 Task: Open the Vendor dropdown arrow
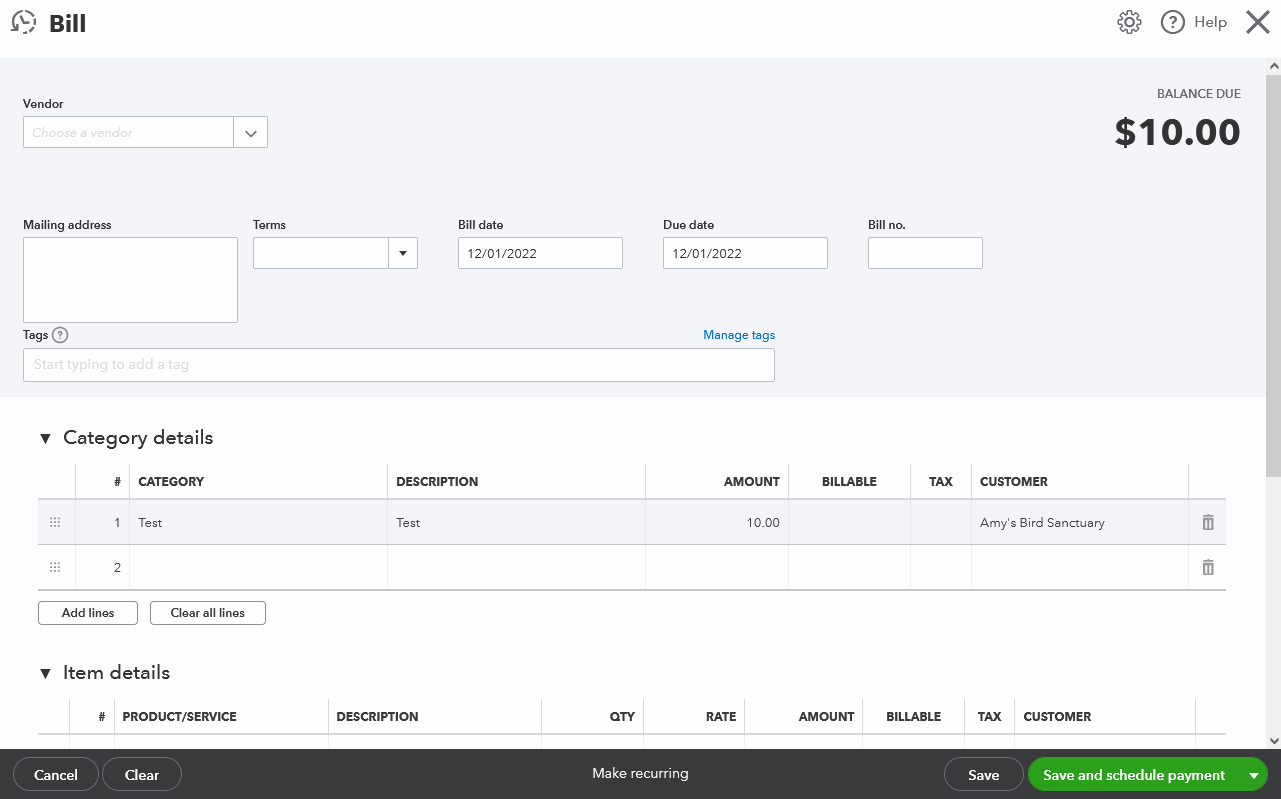250,132
